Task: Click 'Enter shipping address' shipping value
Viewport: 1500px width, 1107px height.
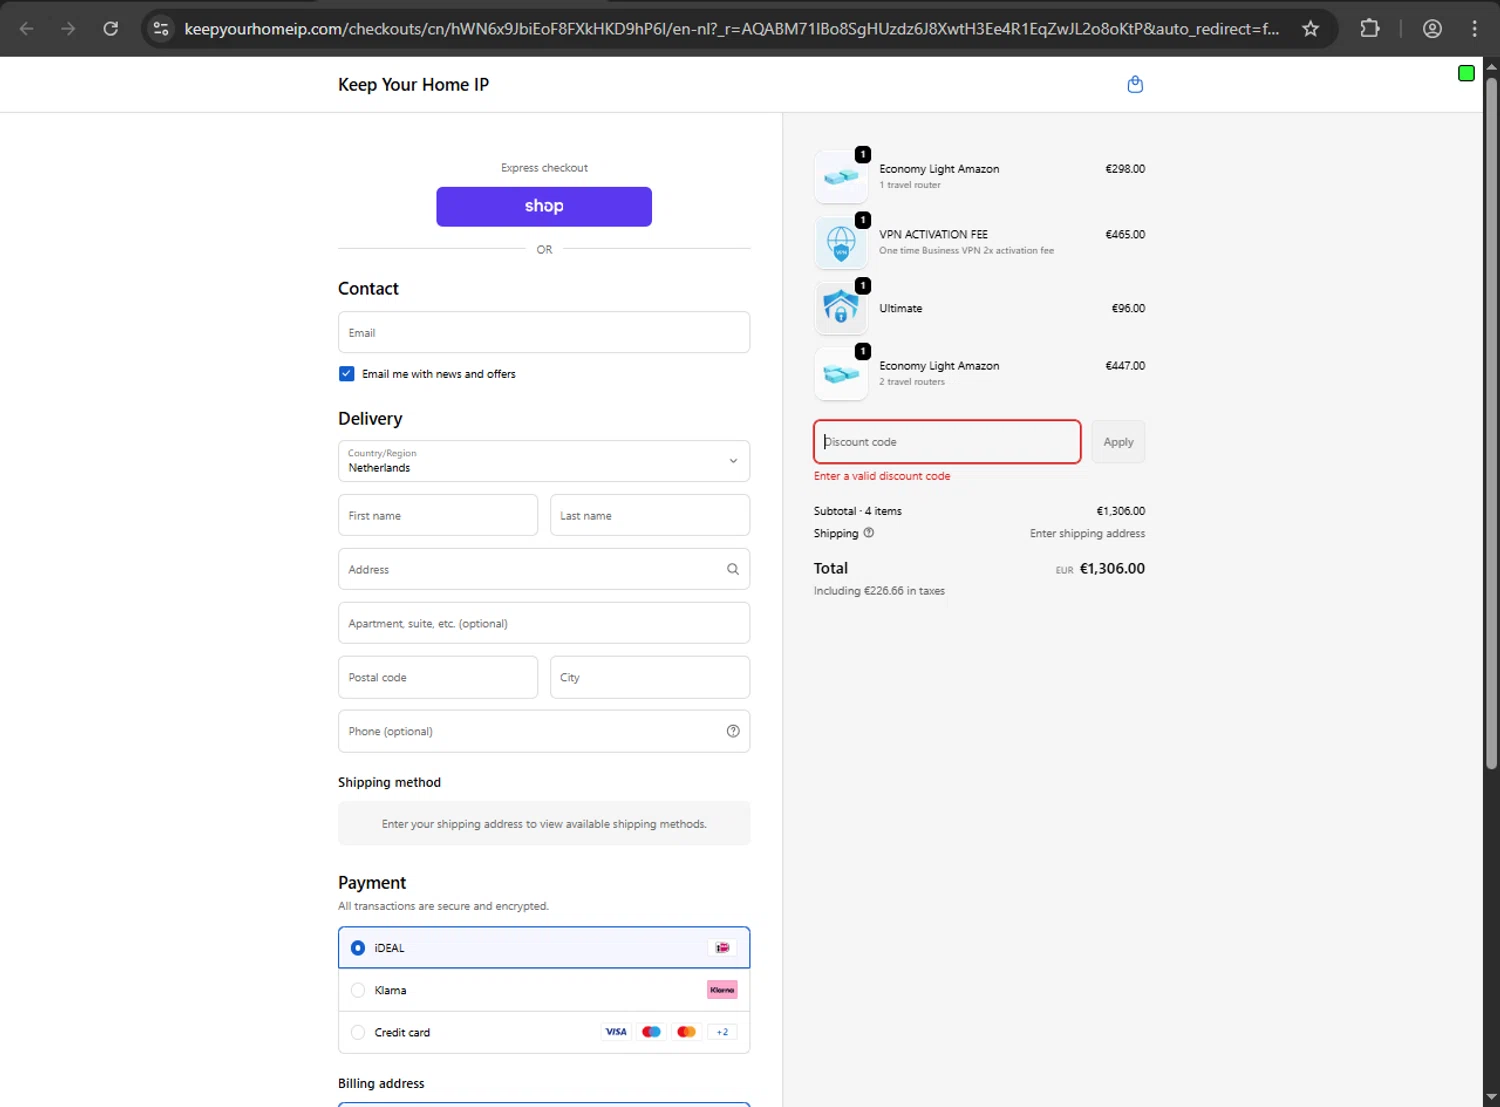Action: 1087,534
